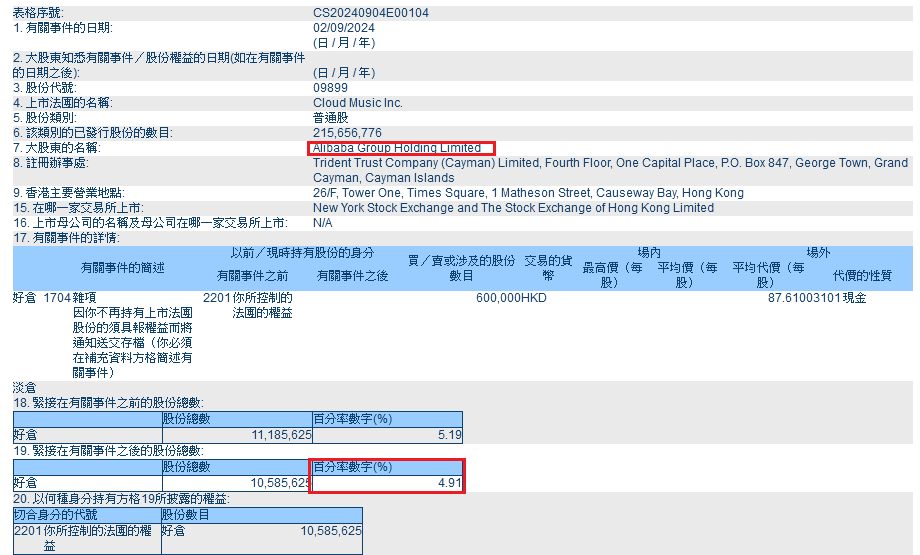Select the relevant event date 02/09/2024
This screenshot has width=920, height=555.
point(345,28)
